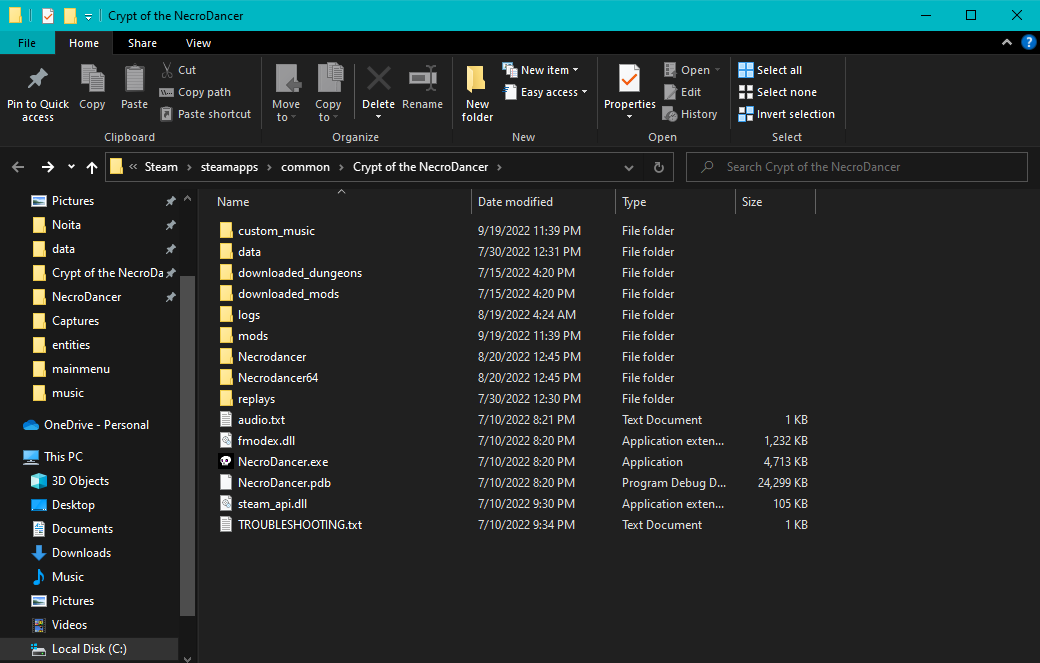Image resolution: width=1040 pixels, height=663 pixels.
Task: Click Invert selection
Action: [x=787, y=114]
